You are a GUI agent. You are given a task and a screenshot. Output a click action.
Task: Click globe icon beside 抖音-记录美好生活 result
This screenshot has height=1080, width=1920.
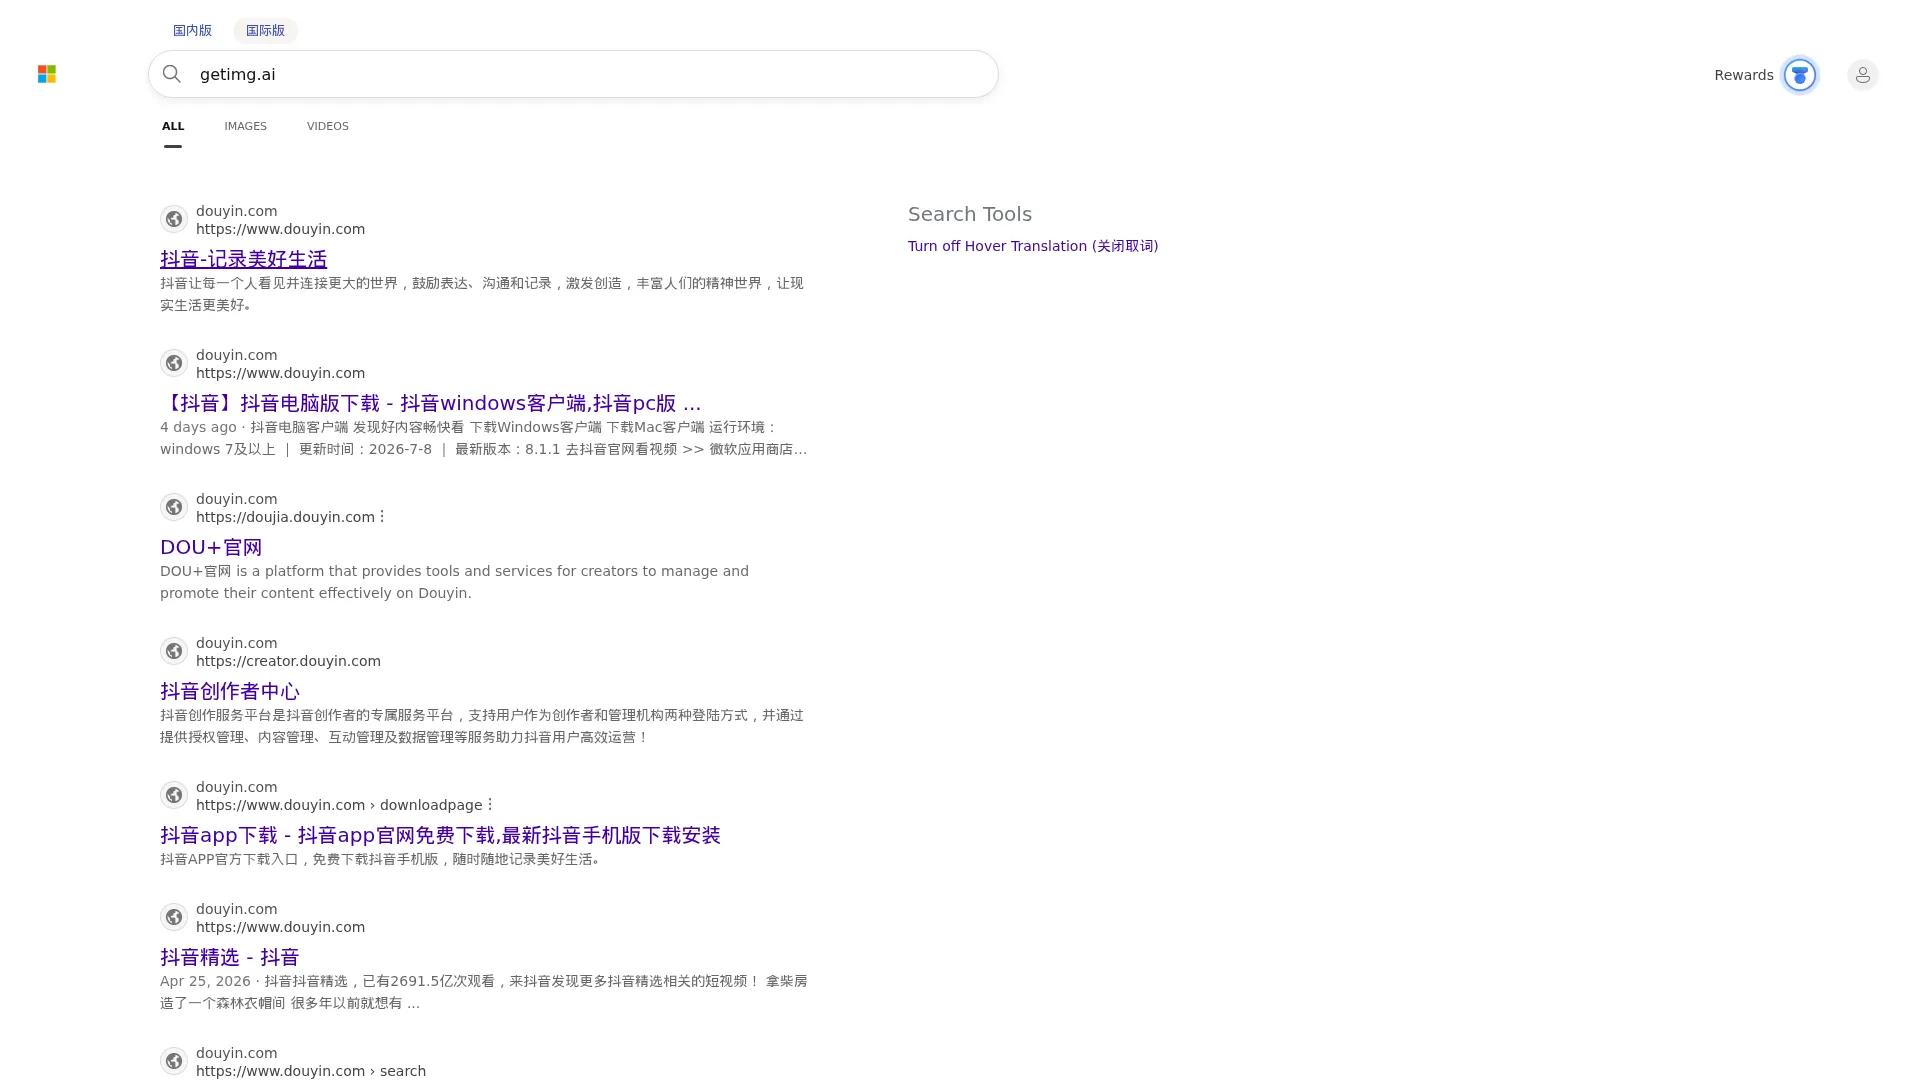pos(174,219)
